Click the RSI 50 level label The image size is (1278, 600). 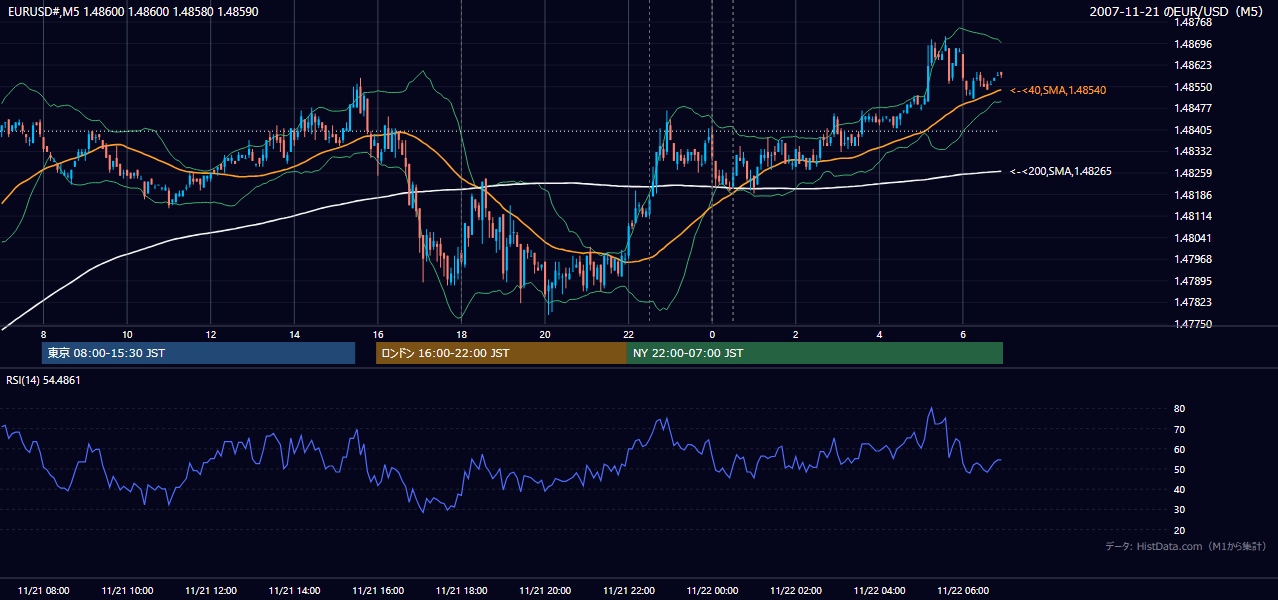click(1179, 469)
